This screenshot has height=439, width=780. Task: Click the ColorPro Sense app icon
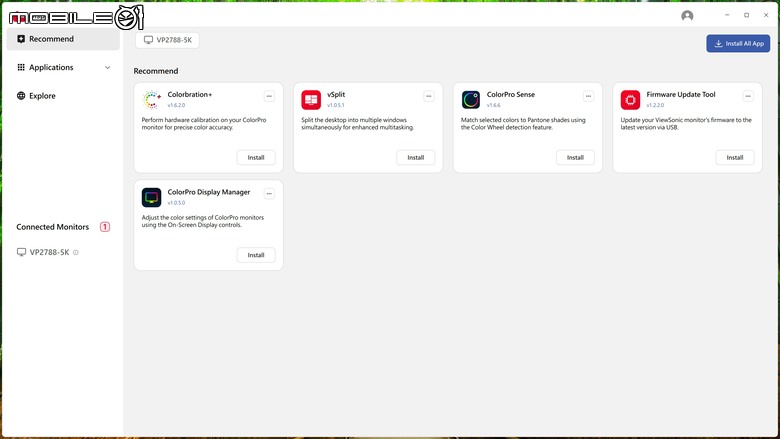point(471,100)
